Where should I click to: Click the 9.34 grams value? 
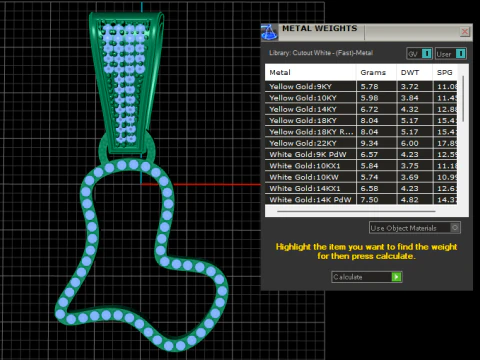point(369,143)
